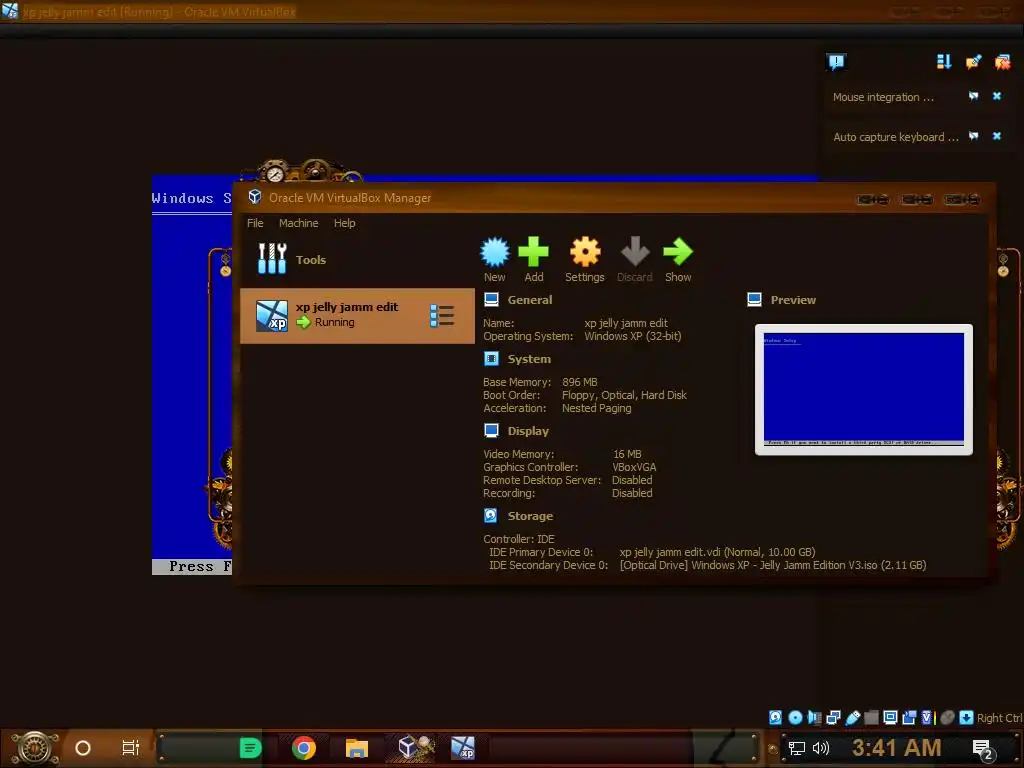Open the machine tools list icon for xp jelly jamm edit
This screenshot has width=1024, height=768.
click(x=442, y=315)
